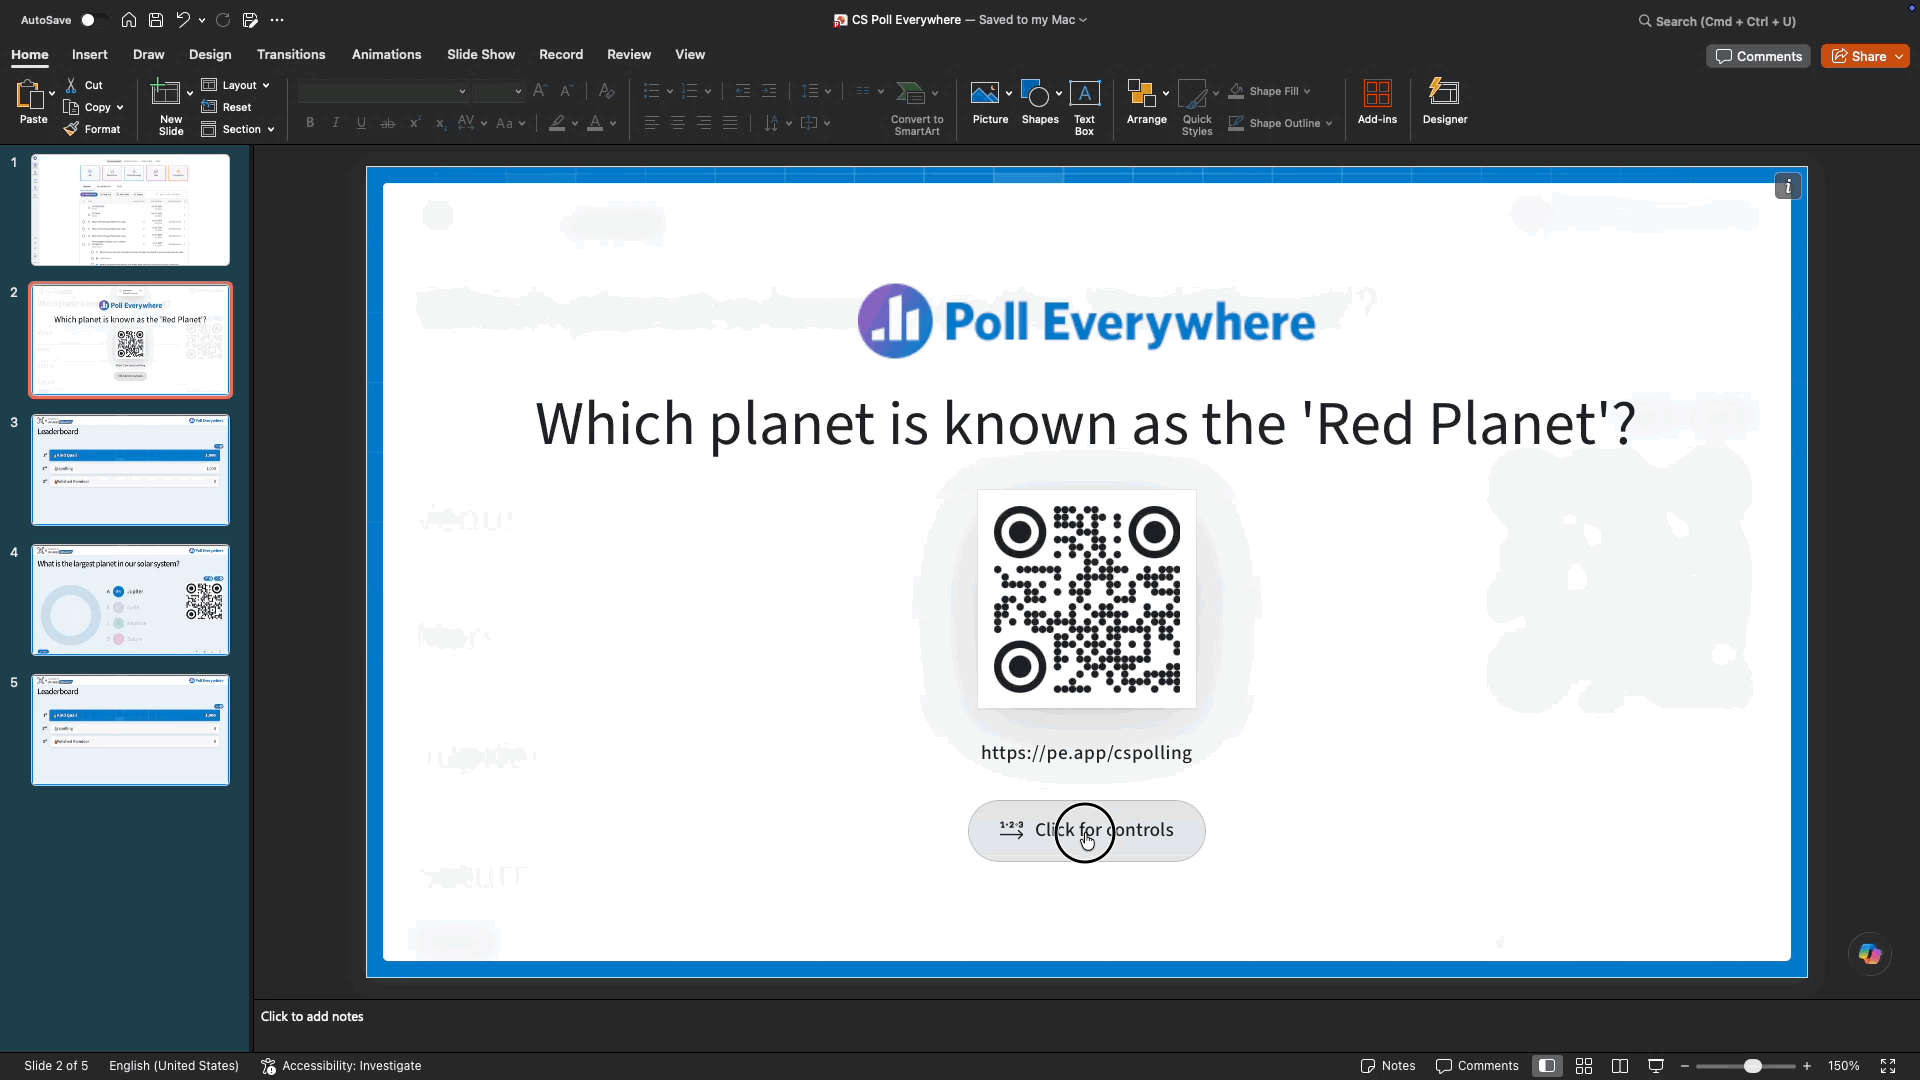Start Slide Show from status bar

[x=1656, y=1066]
